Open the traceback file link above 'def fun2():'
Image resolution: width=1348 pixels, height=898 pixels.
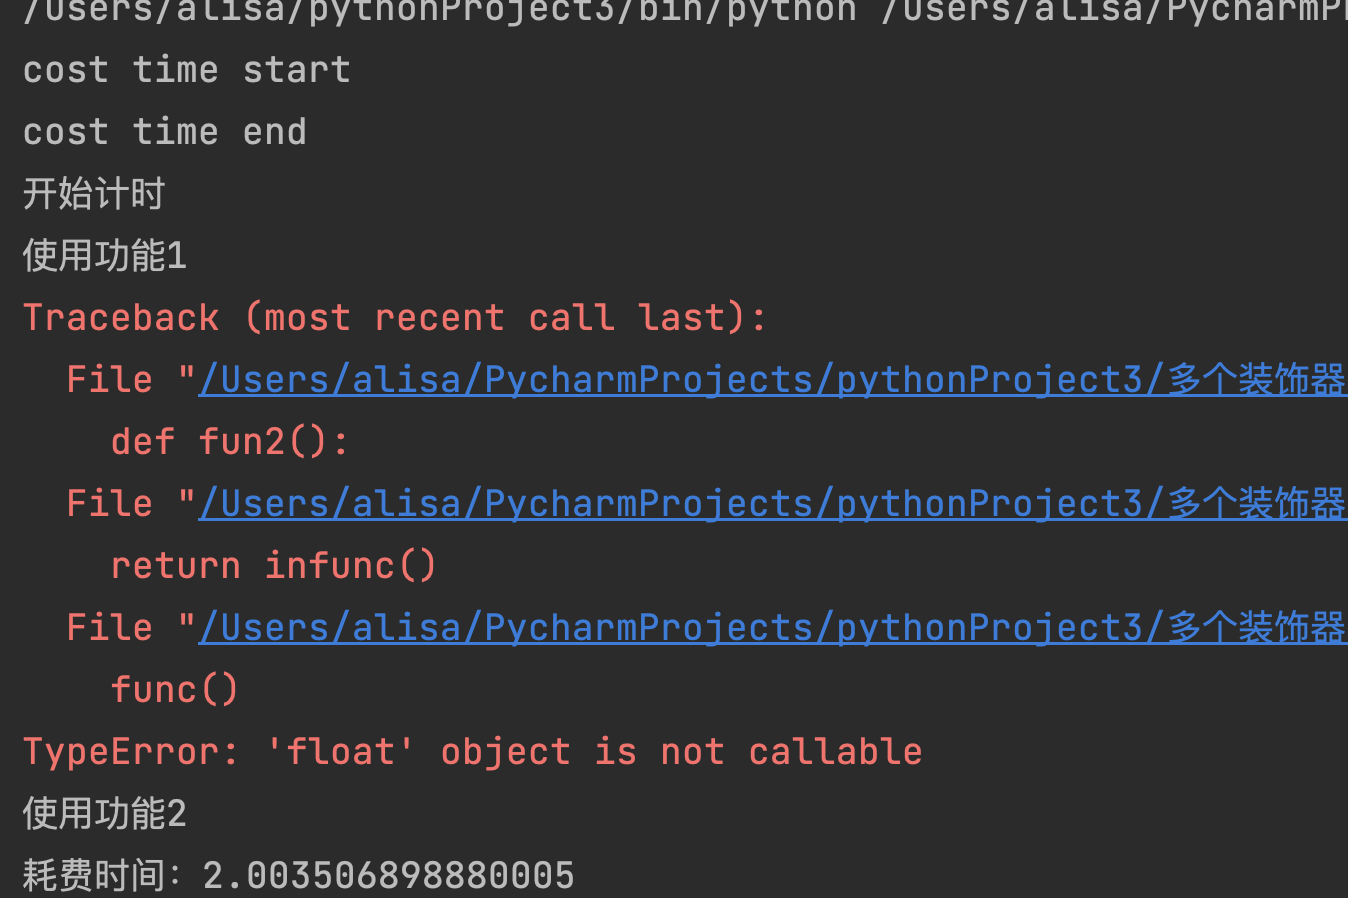[x=773, y=380]
